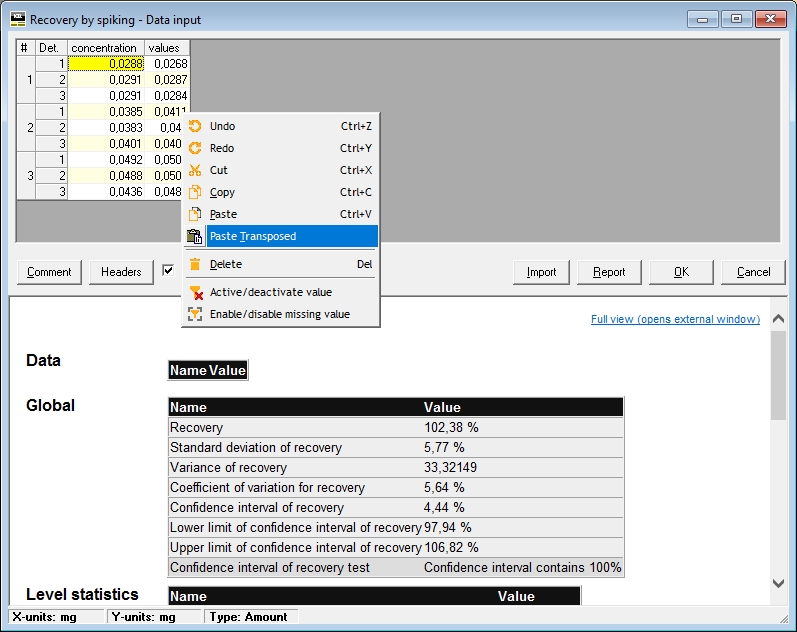Click Coefficient of variation for recovery row

pyautogui.click(x=395, y=488)
